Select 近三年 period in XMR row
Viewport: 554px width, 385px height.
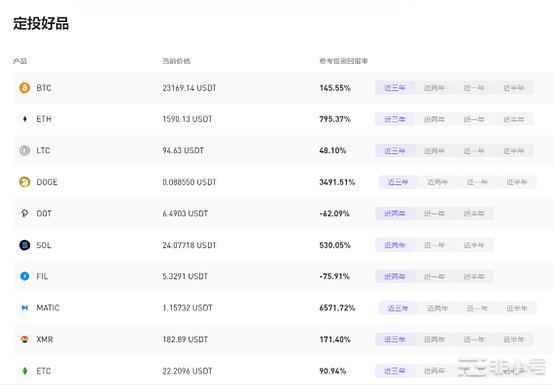coord(395,339)
